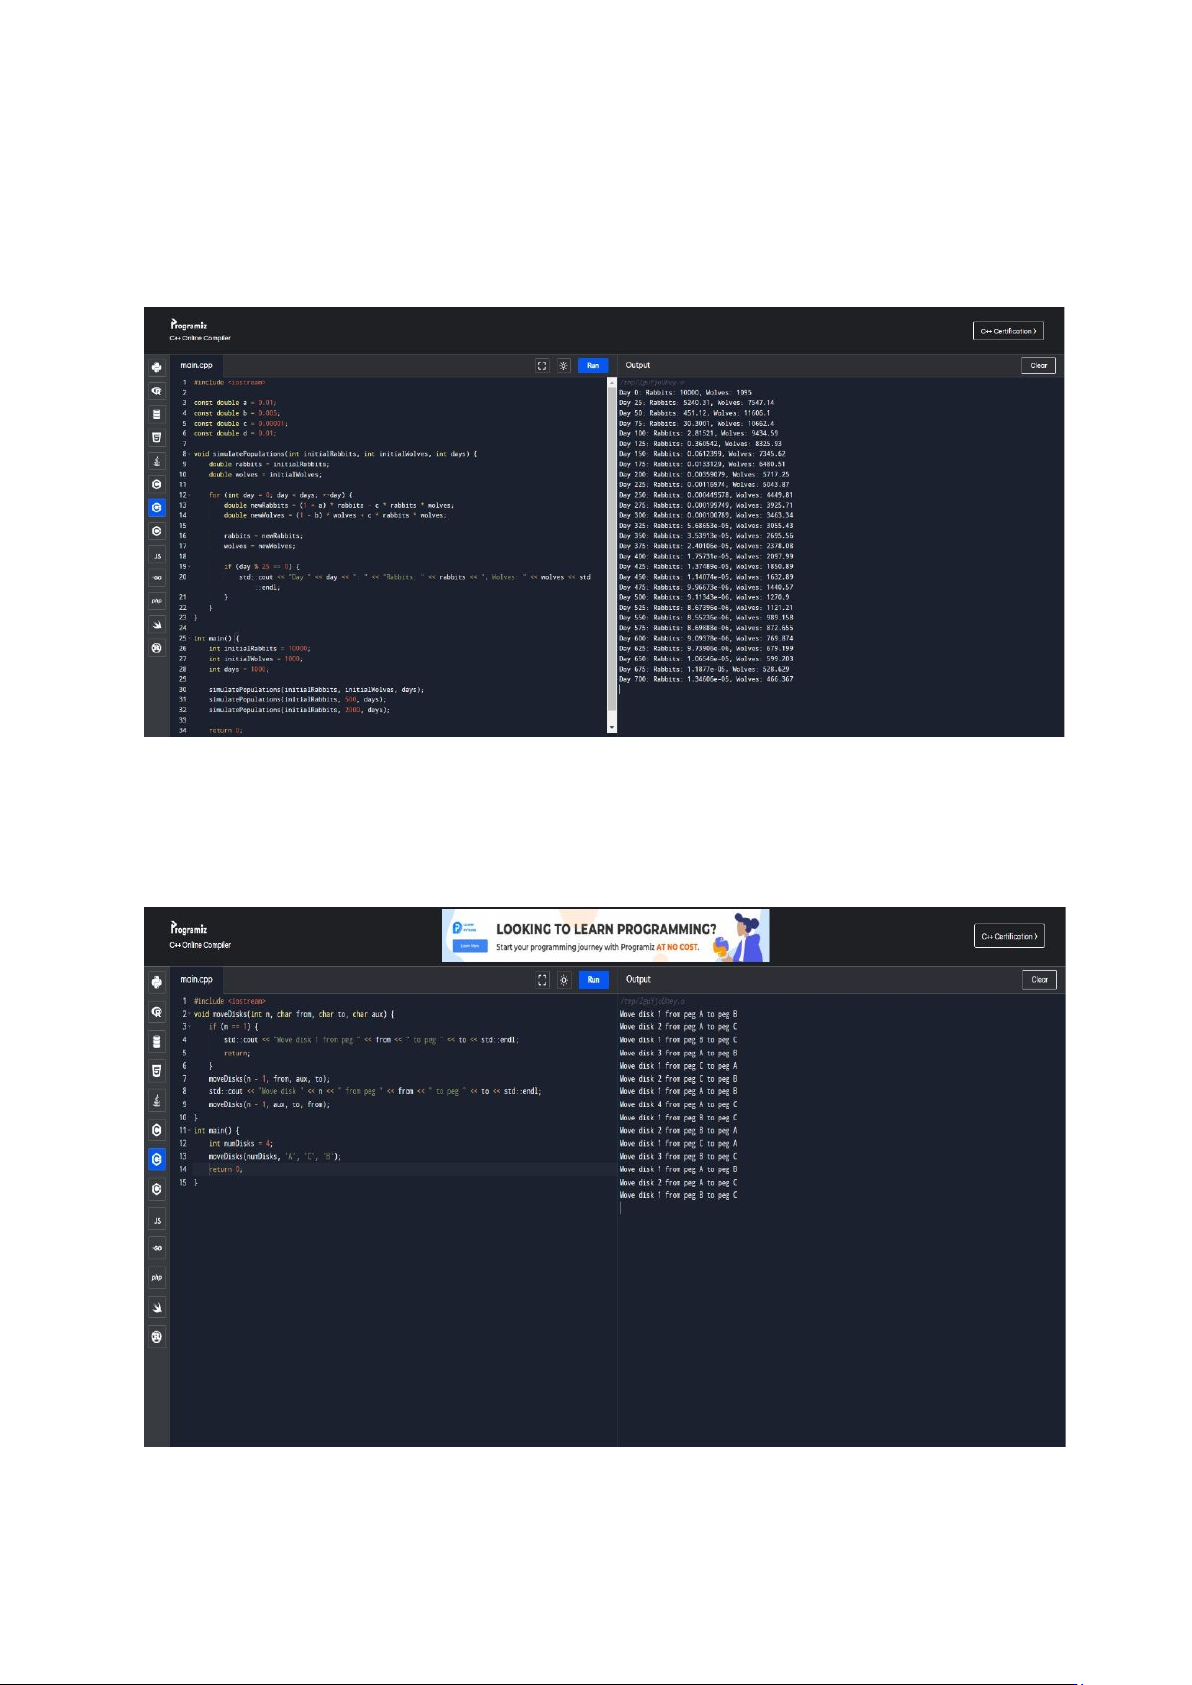The width and height of the screenshot is (1192, 1685).
Task: Toggle fullscreen for the moveDisks editor
Action: click(542, 980)
